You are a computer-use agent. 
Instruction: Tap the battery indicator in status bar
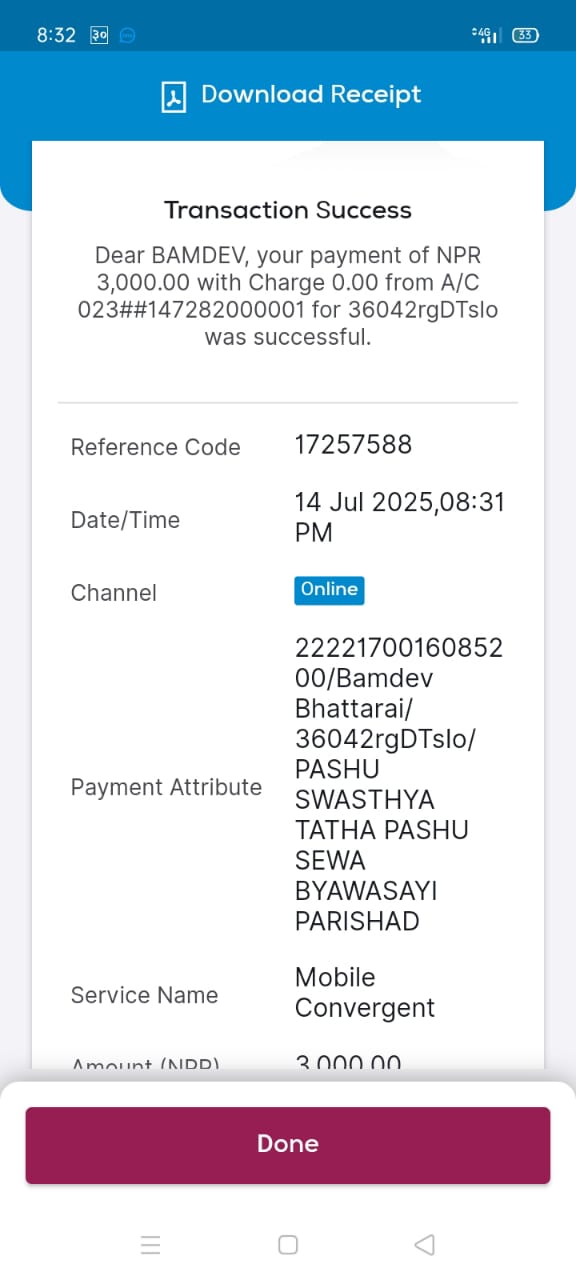(526, 35)
